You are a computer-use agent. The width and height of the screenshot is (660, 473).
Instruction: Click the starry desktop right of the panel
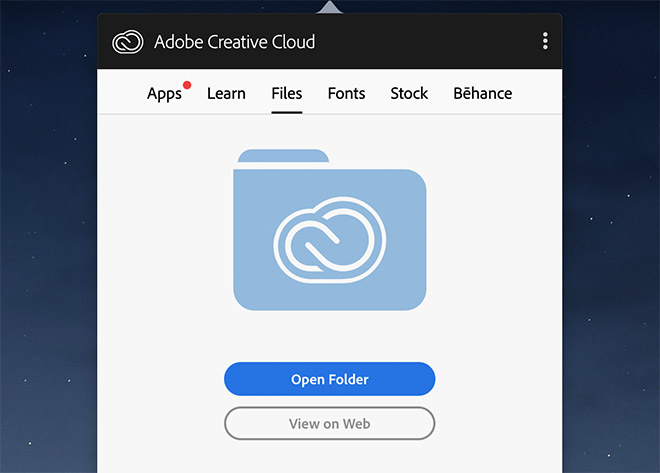tap(611, 236)
